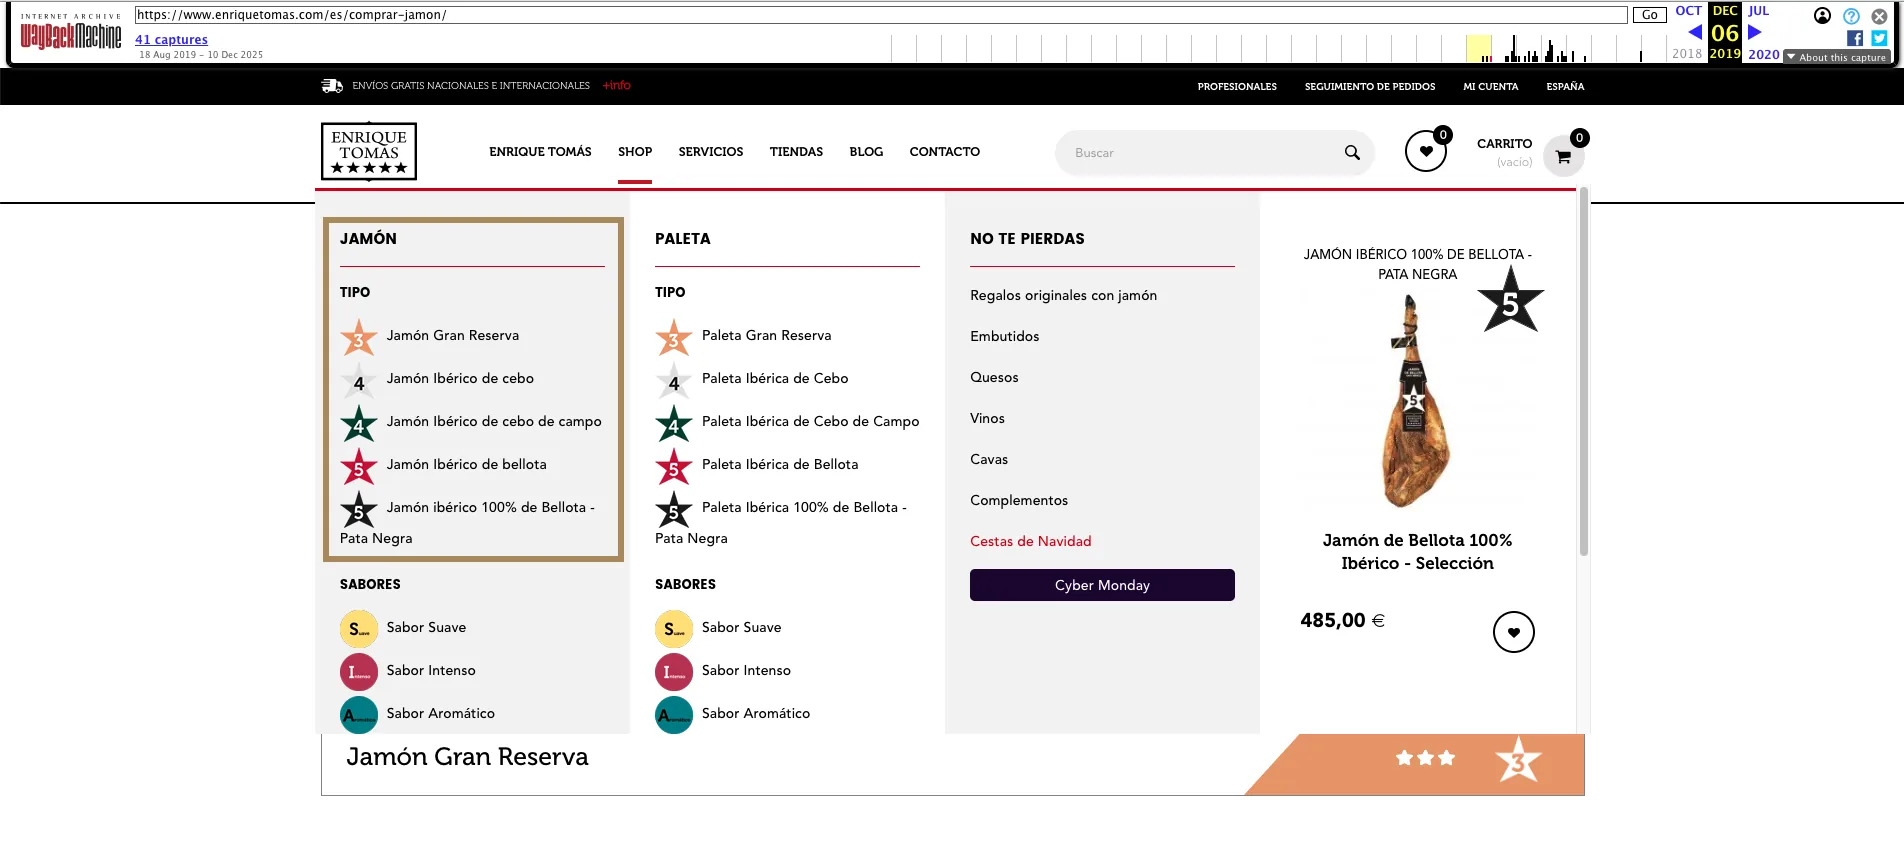Open Cestas de Navidad link
This screenshot has width=1904, height=845.
tap(1031, 541)
